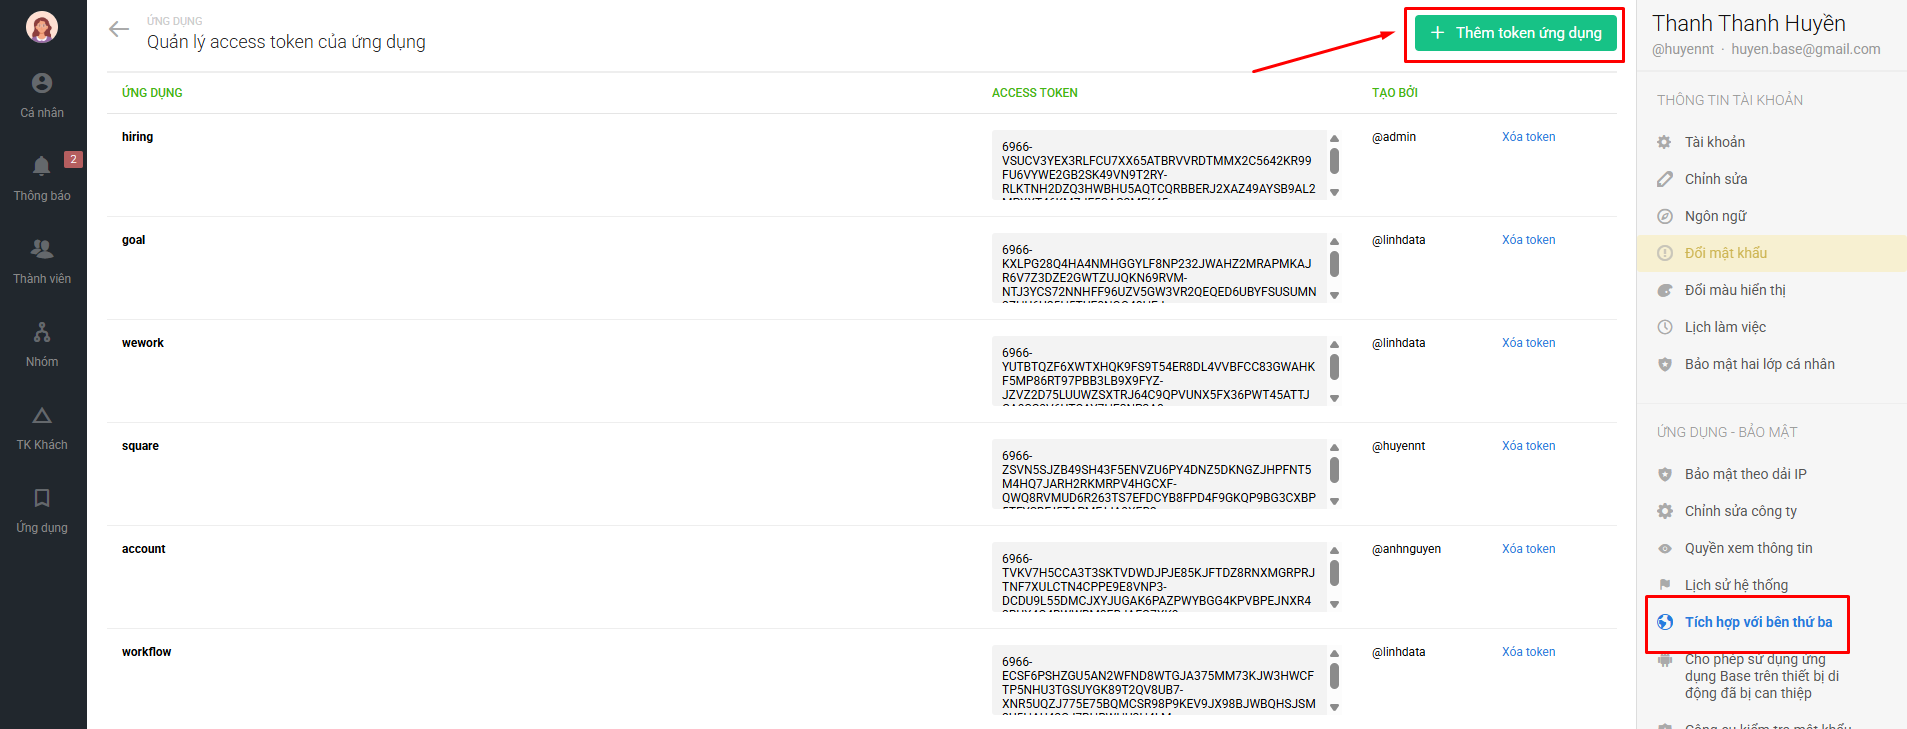Click pencil icon beside Chỉnh sửa

point(1665,179)
